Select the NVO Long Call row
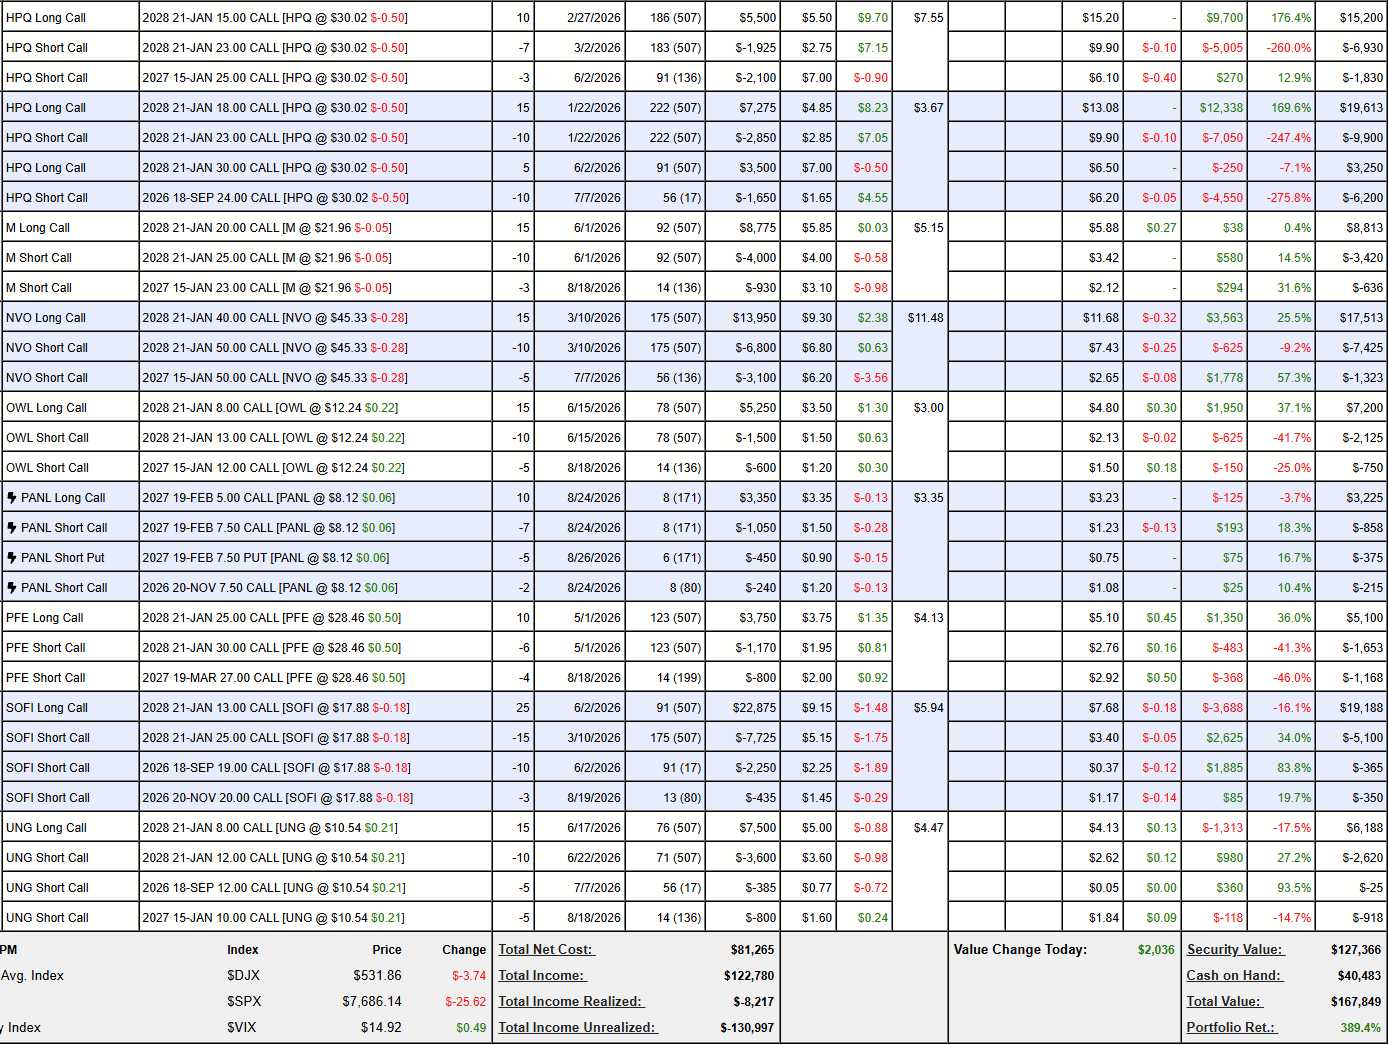The image size is (1388, 1045). 694,318
